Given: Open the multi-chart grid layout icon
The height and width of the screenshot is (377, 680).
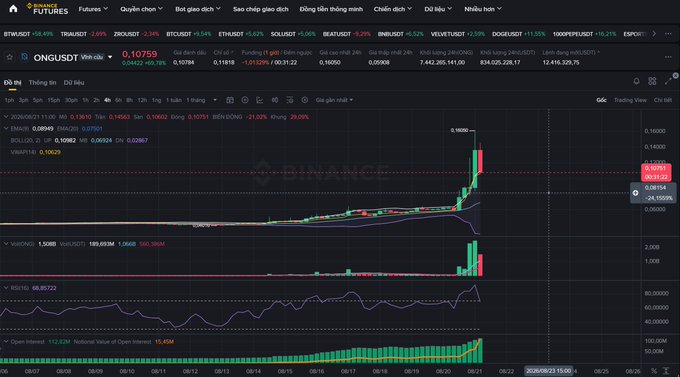Looking at the screenshot, I should [x=652, y=81].
